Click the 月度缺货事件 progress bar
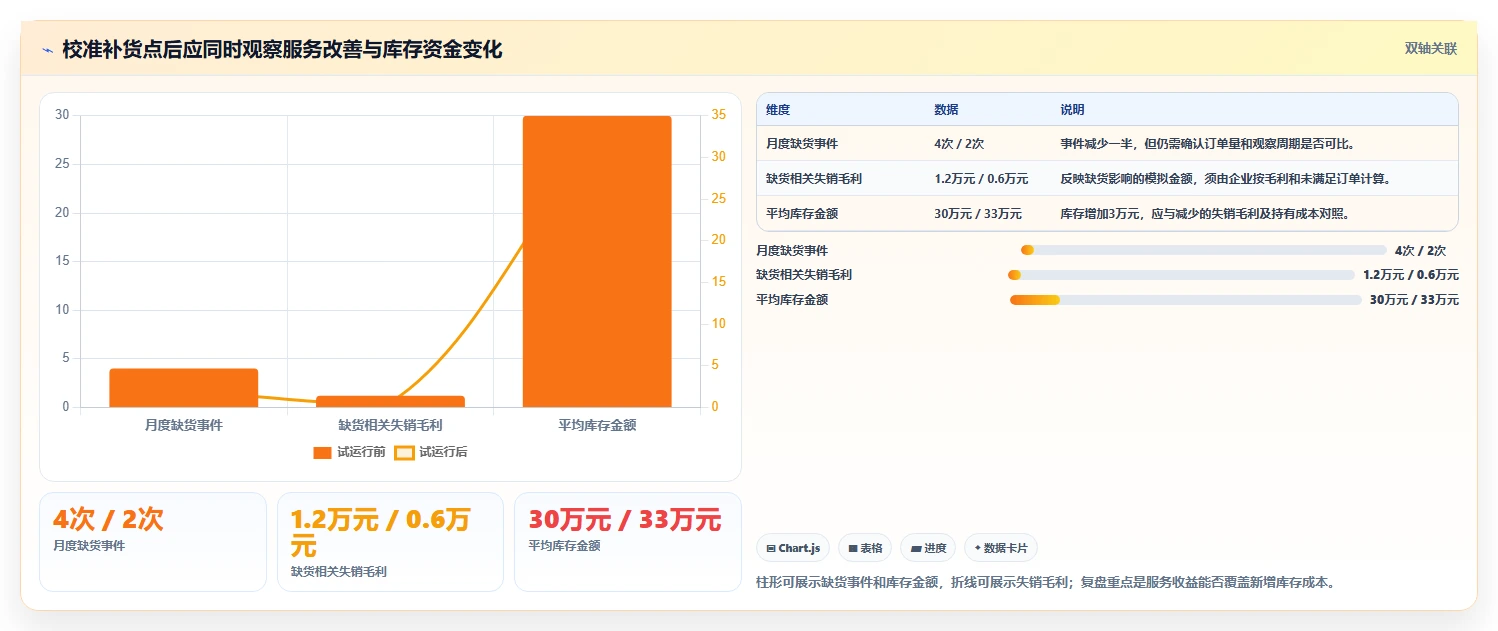Viewport: 1498px width, 631px height. tap(1204, 250)
